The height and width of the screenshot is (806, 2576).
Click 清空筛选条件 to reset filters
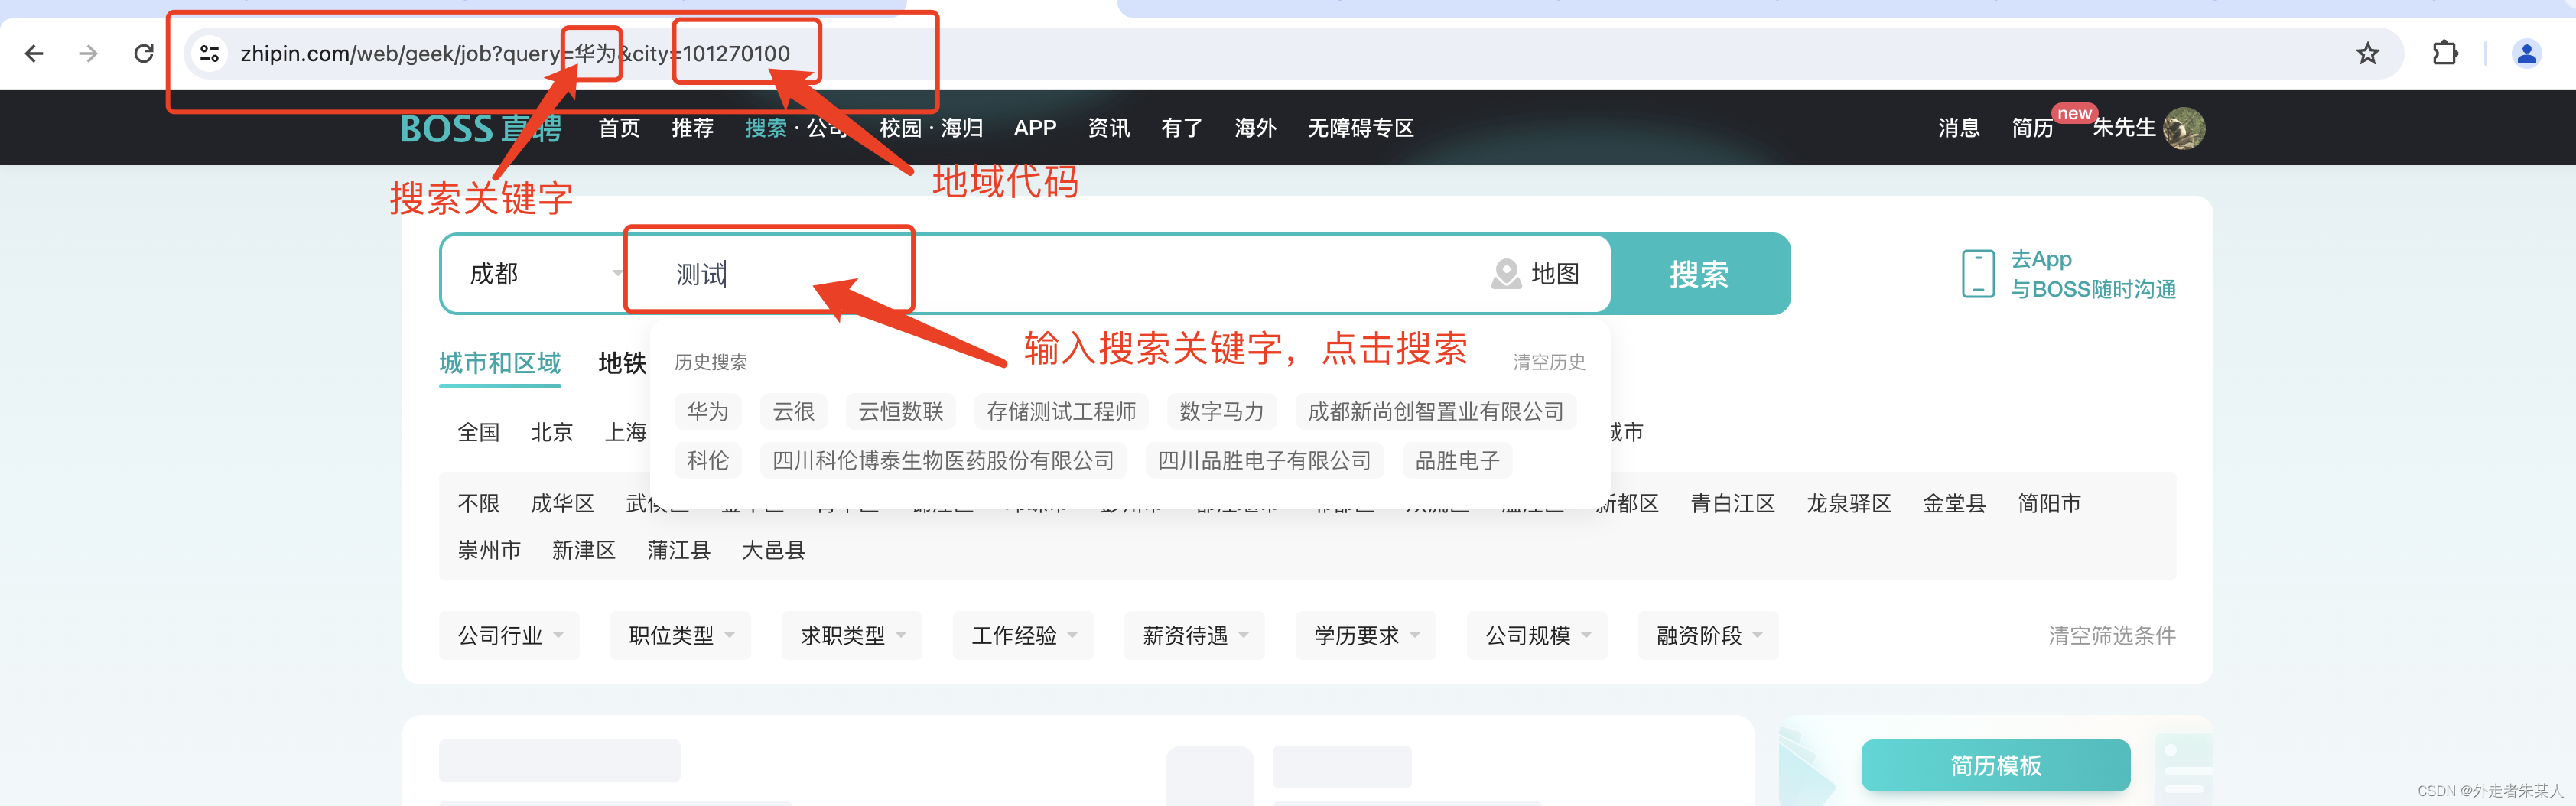point(2112,635)
